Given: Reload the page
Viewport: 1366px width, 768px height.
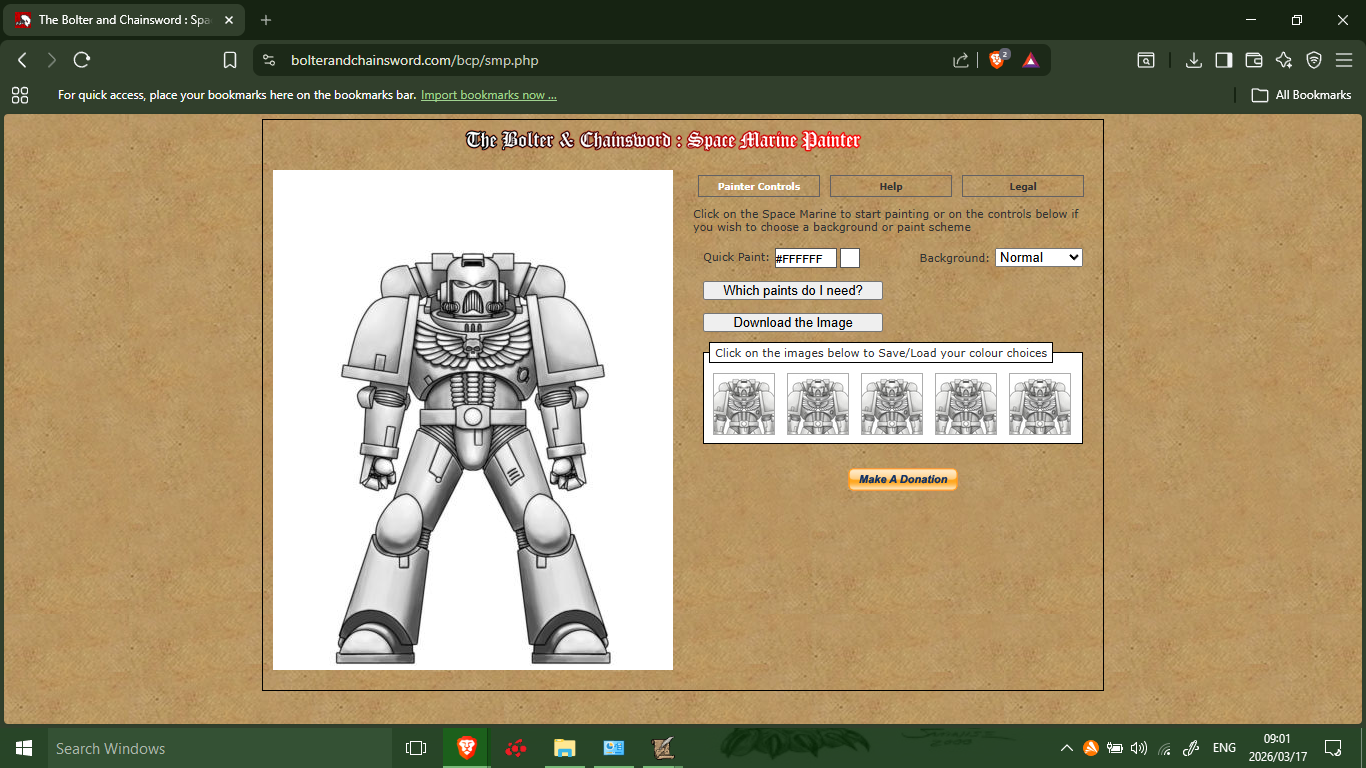Looking at the screenshot, I should (x=82, y=60).
